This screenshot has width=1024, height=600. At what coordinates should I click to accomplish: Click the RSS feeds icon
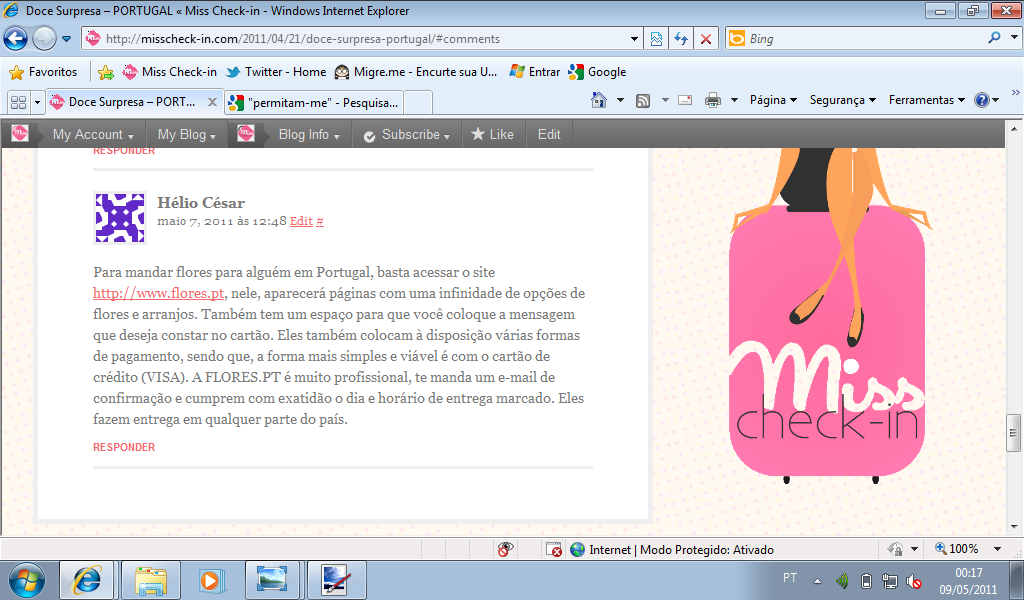[x=643, y=100]
